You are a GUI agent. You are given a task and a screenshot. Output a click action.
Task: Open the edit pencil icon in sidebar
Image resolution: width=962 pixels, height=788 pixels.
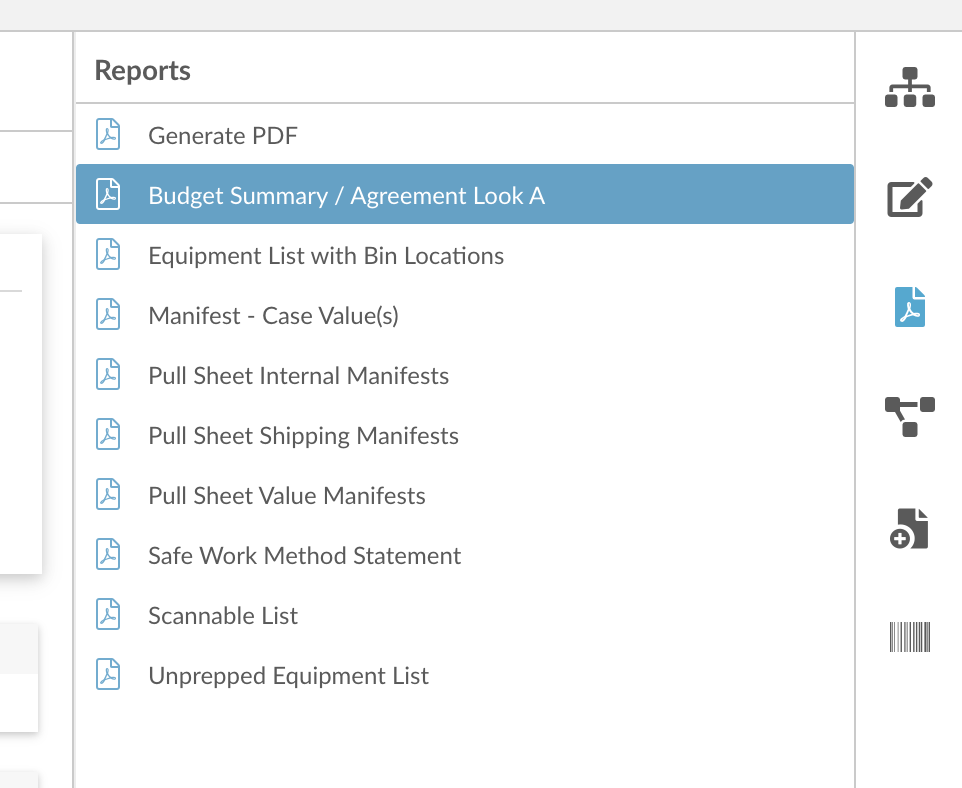coord(910,197)
